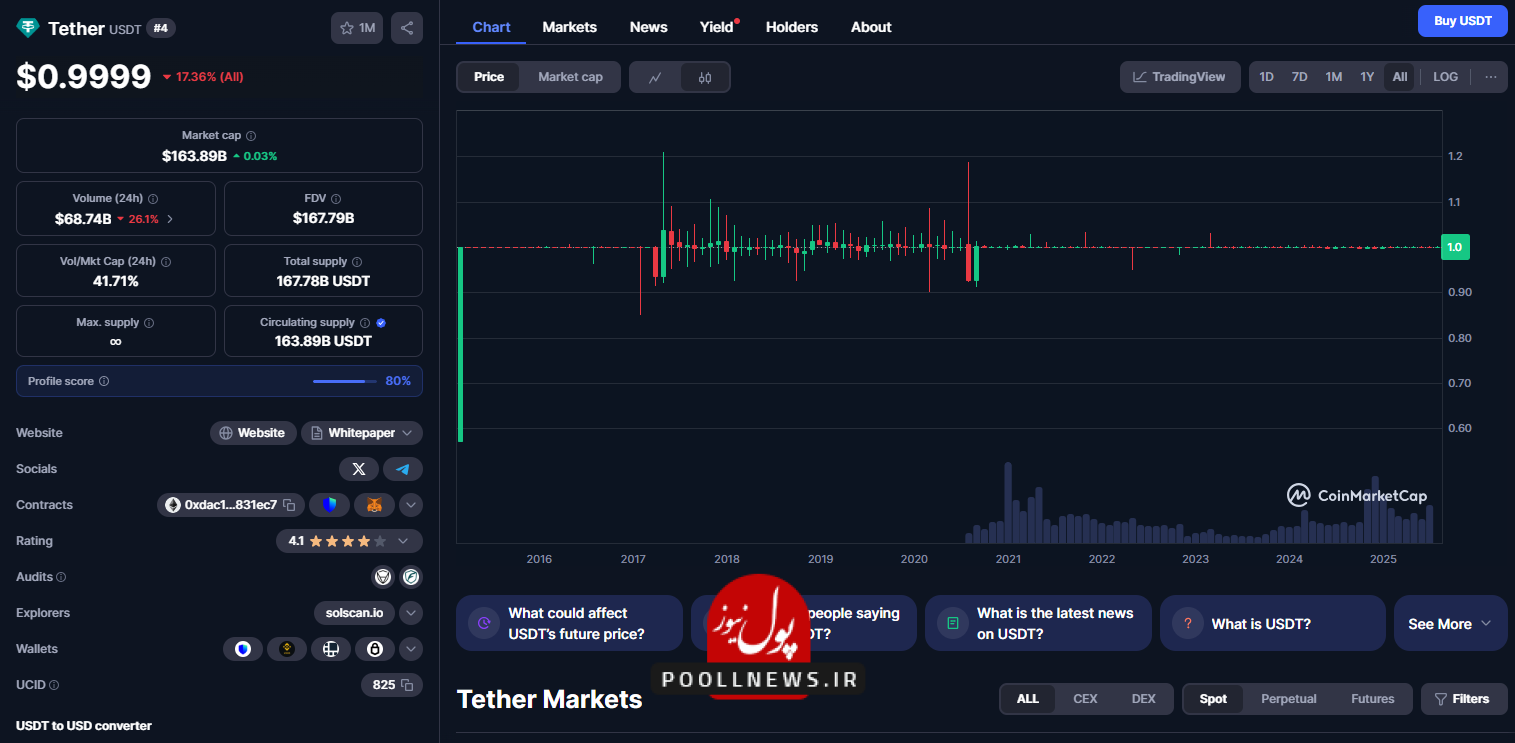Image resolution: width=1515 pixels, height=743 pixels.
Task: Add to MetaMask via fox icon
Action: (374, 505)
